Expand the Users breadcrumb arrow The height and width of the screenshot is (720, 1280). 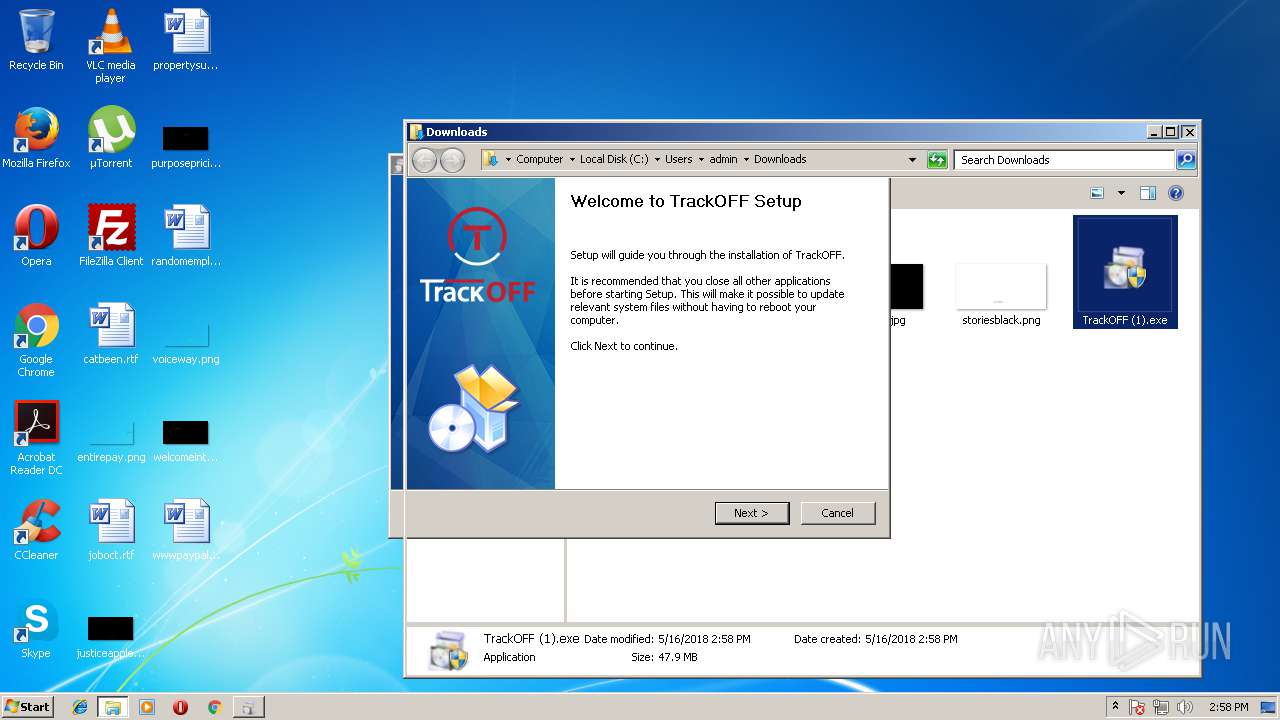(x=701, y=159)
